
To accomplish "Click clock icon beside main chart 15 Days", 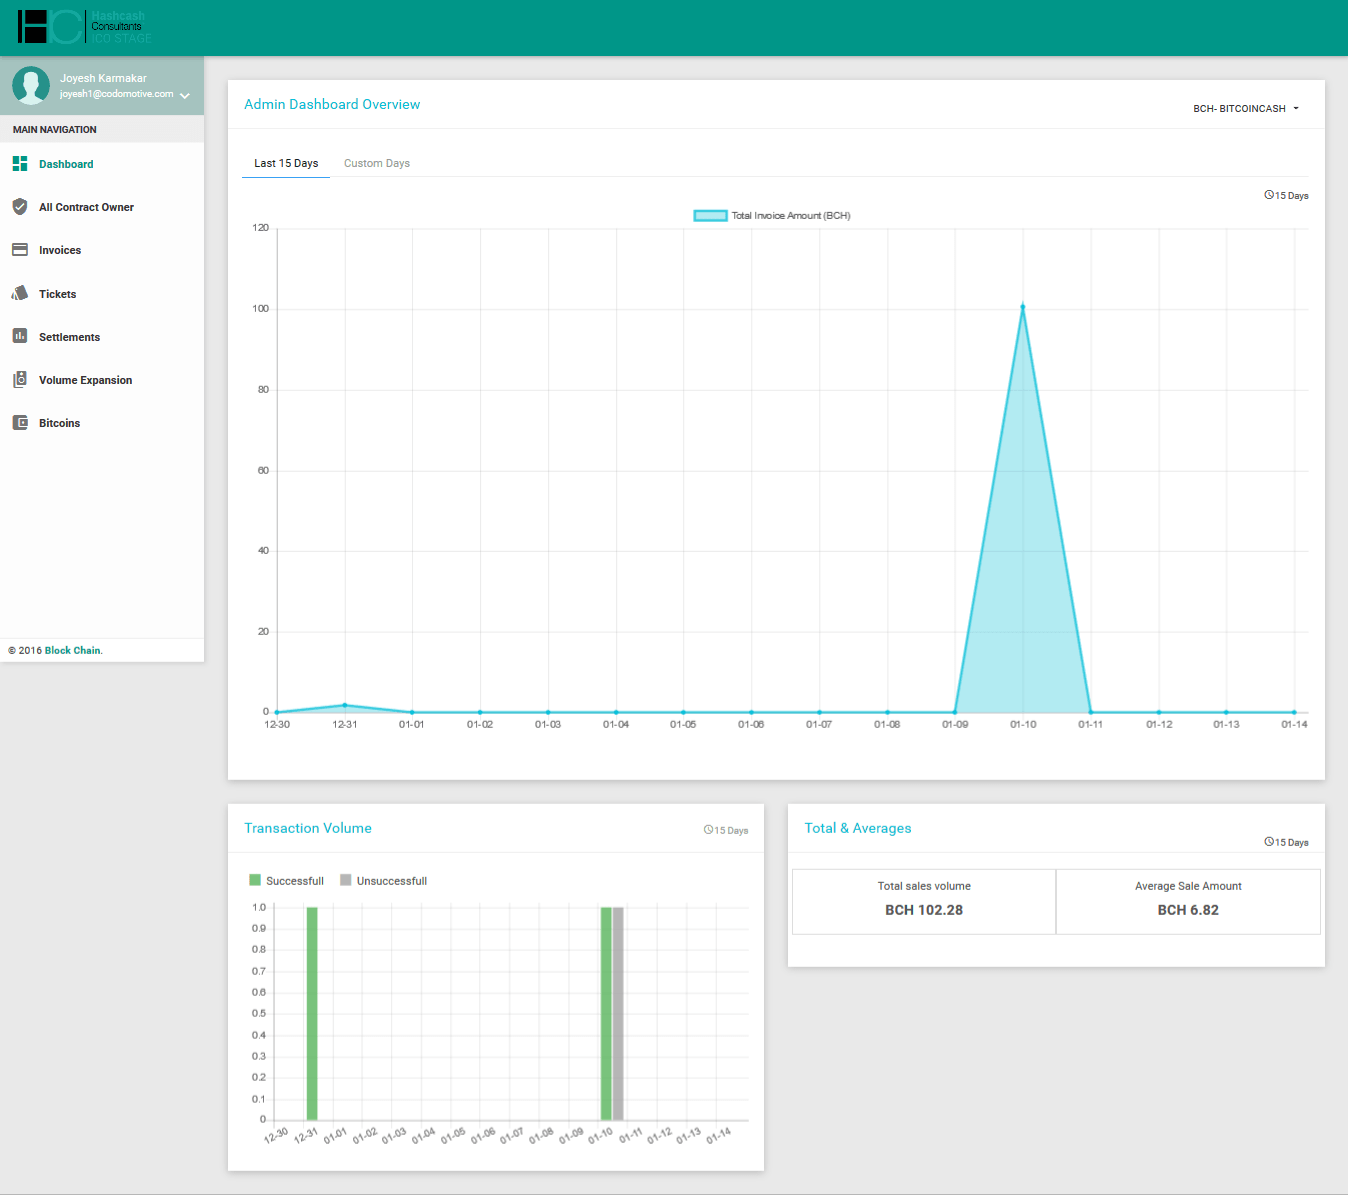I will (x=1269, y=195).
